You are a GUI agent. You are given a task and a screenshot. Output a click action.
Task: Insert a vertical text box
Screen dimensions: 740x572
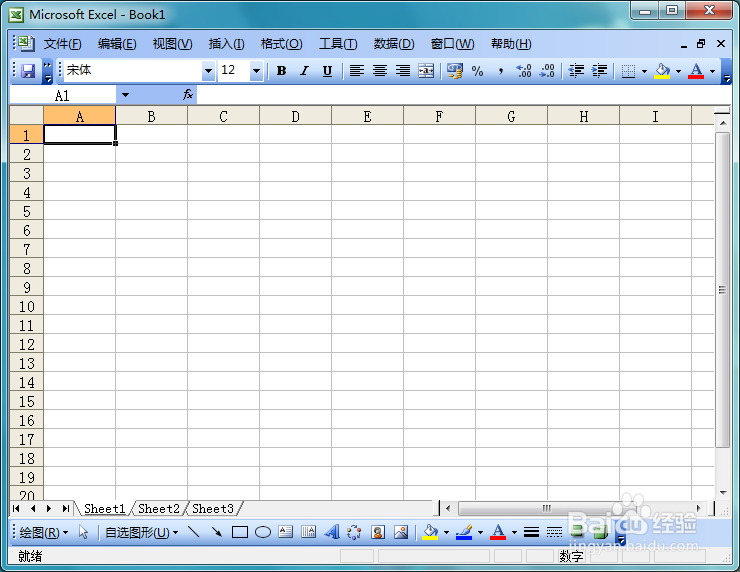point(309,532)
